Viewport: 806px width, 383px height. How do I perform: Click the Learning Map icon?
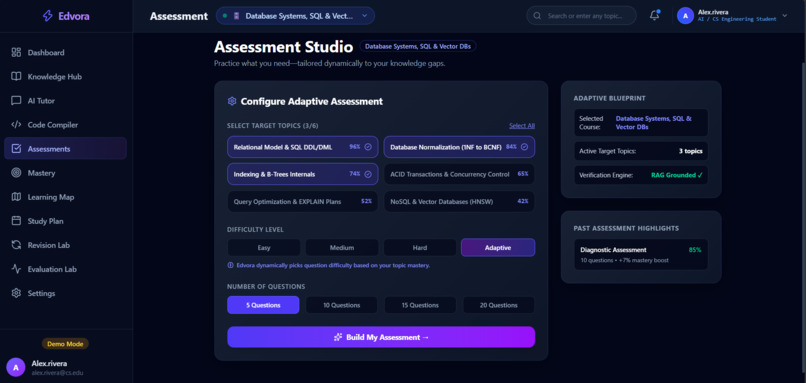point(16,197)
